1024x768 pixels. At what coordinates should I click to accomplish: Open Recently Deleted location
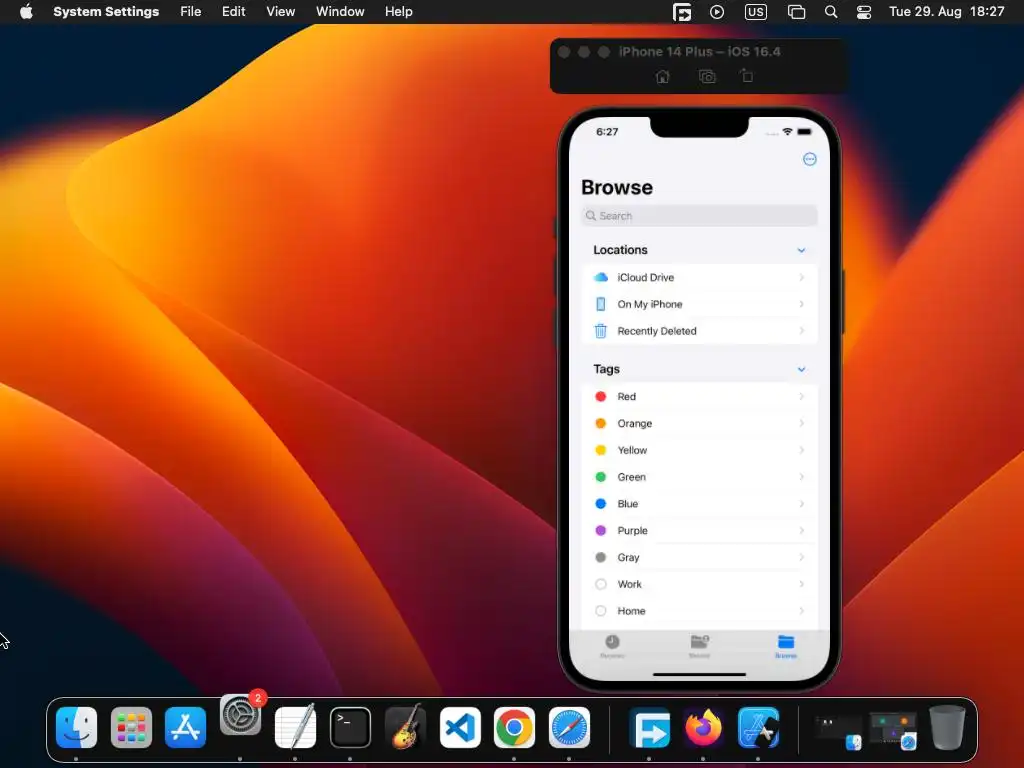click(699, 331)
